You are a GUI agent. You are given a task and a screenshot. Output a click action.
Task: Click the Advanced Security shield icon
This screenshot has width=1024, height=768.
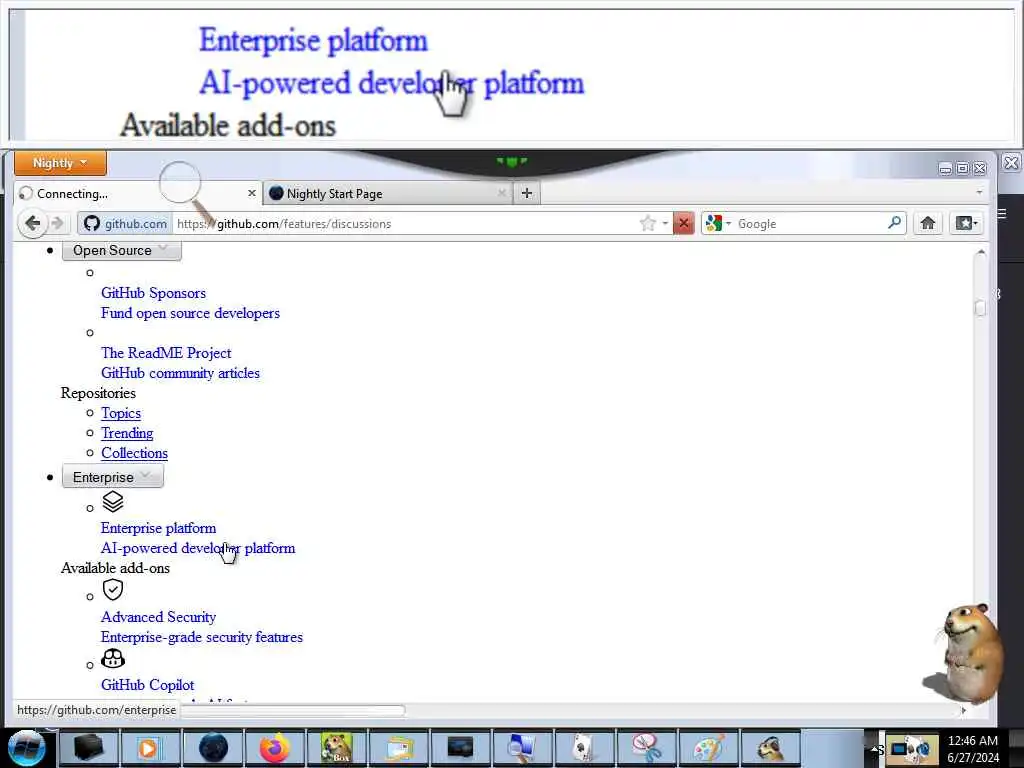click(x=113, y=590)
